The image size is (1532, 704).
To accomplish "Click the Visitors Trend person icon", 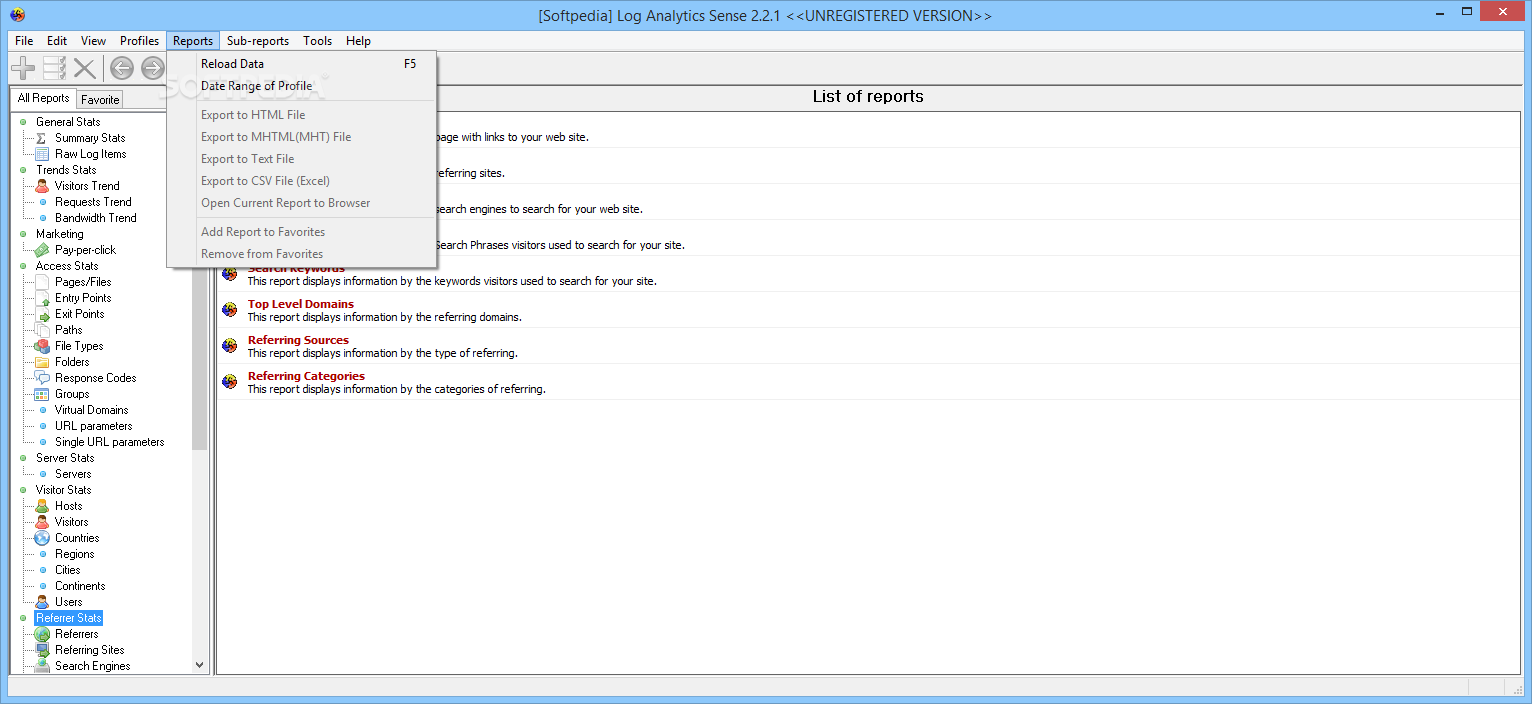I will coord(42,186).
